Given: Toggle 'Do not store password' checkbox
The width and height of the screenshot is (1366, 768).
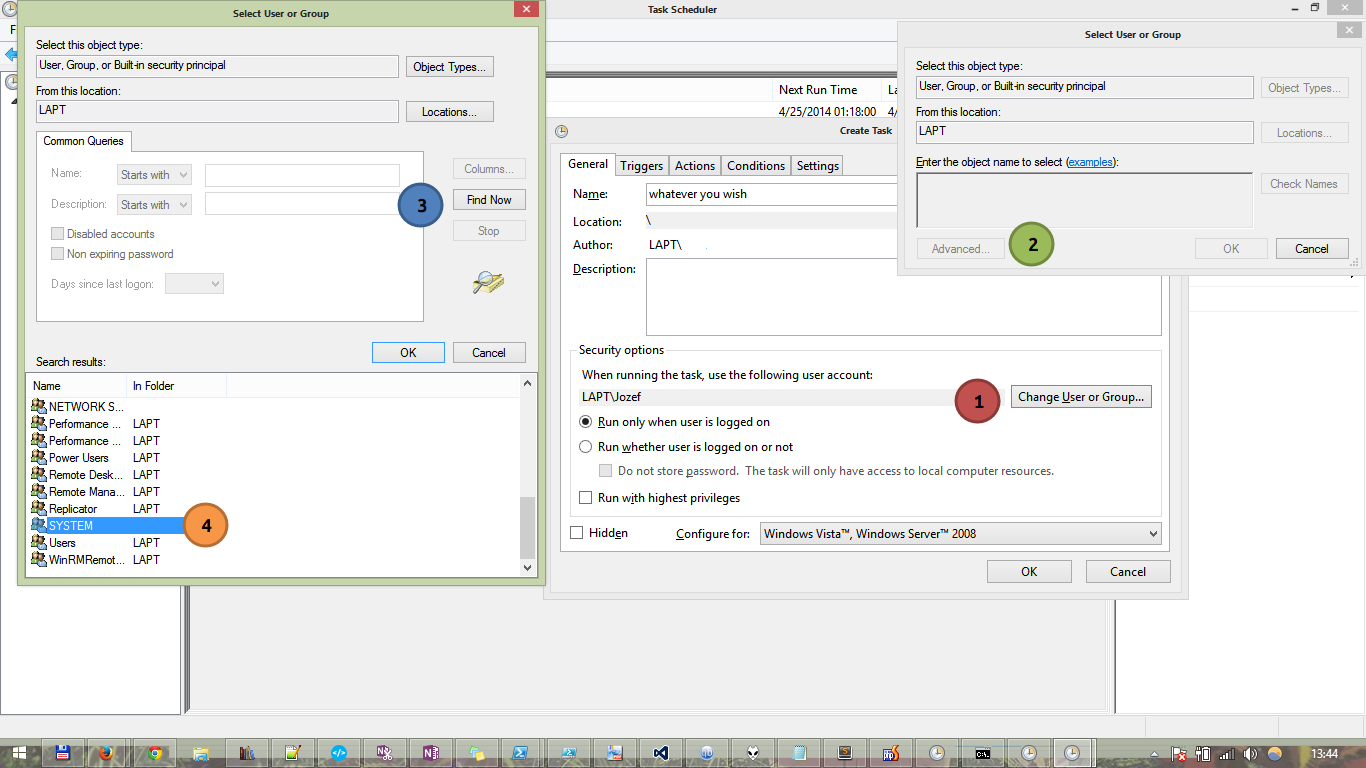Looking at the screenshot, I should 605,470.
